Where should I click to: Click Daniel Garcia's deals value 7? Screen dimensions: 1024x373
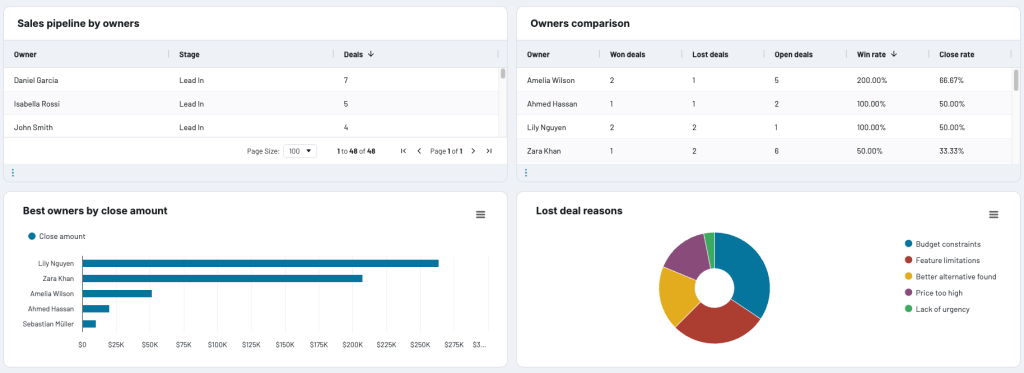tap(345, 80)
